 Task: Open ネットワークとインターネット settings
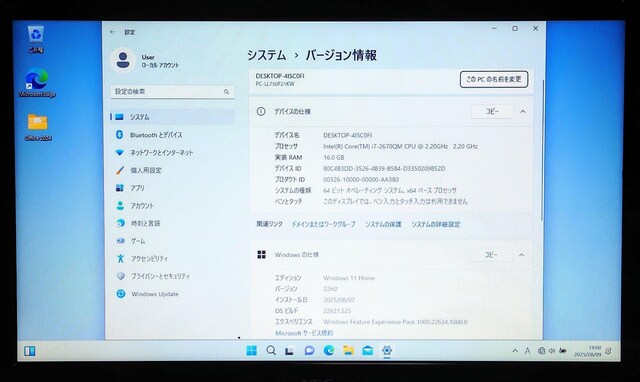(x=172, y=152)
